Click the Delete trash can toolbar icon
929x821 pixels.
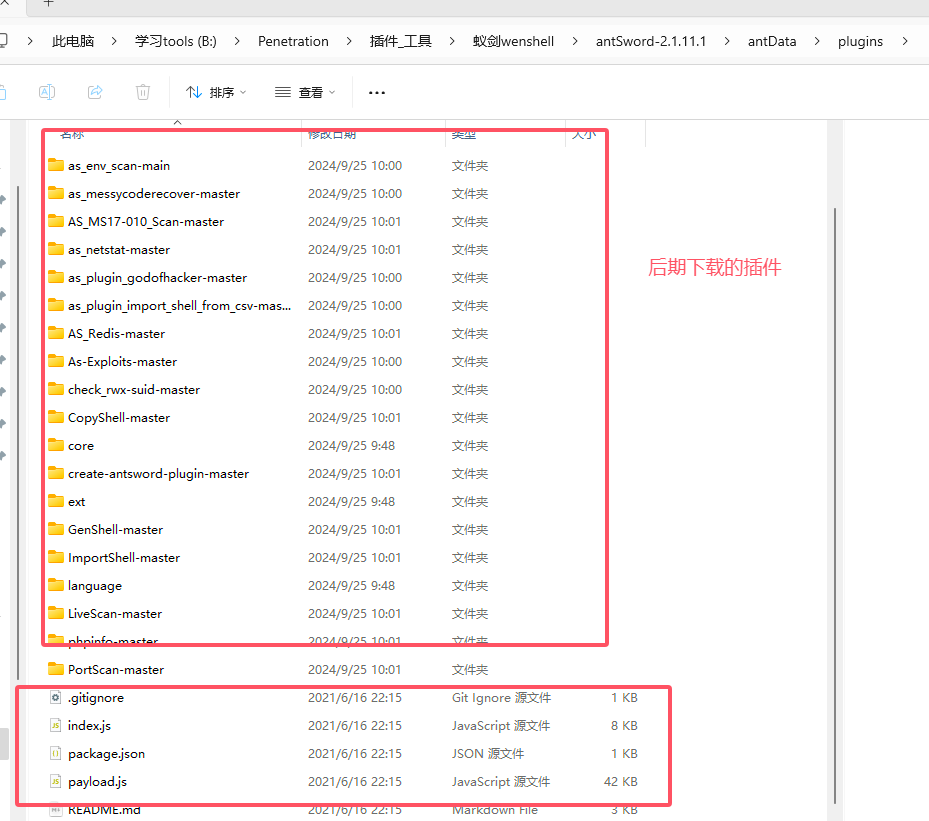[x=143, y=92]
